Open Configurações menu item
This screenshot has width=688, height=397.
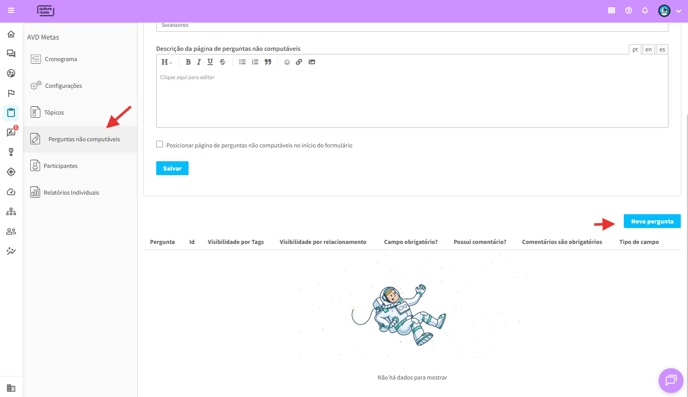click(x=80, y=86)
